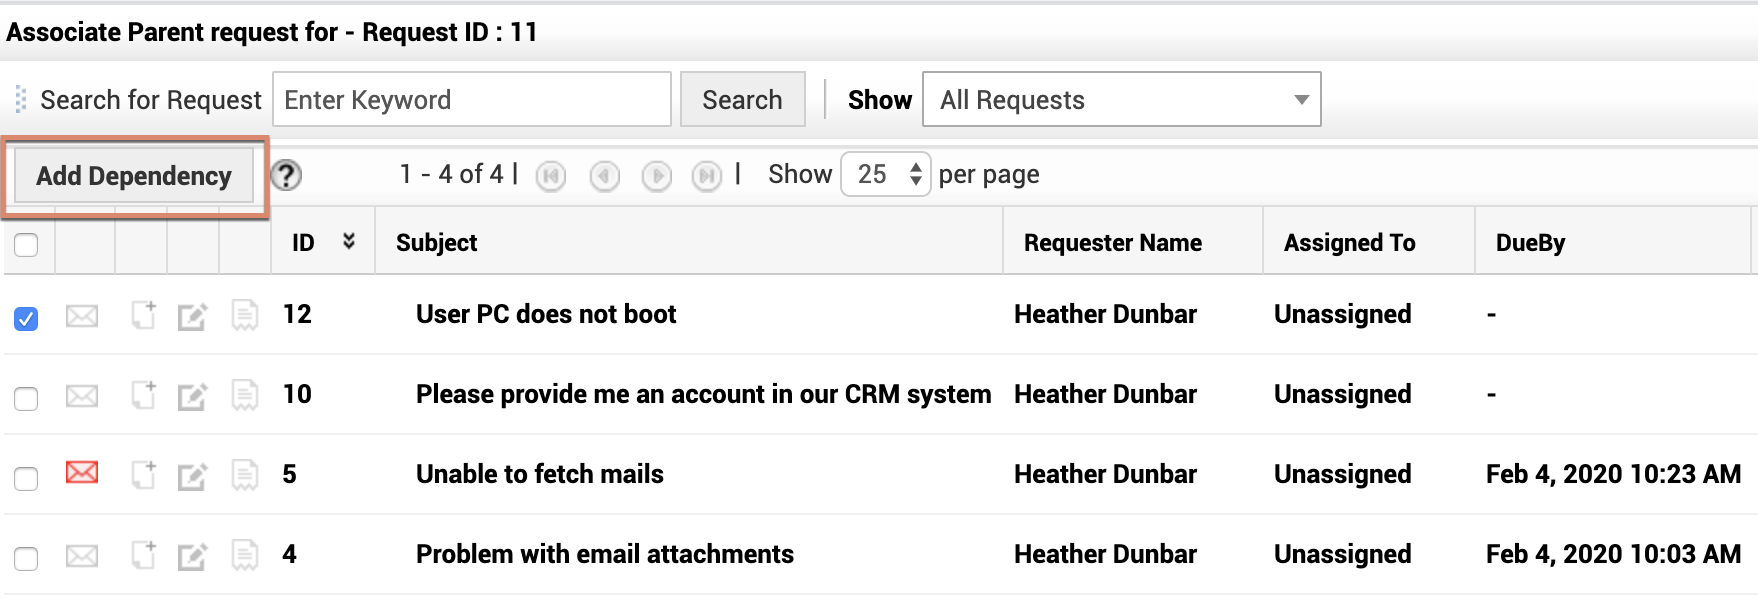Click the mail icon for request 4
Screen dimensions: 1758x599
pos(82,555)
